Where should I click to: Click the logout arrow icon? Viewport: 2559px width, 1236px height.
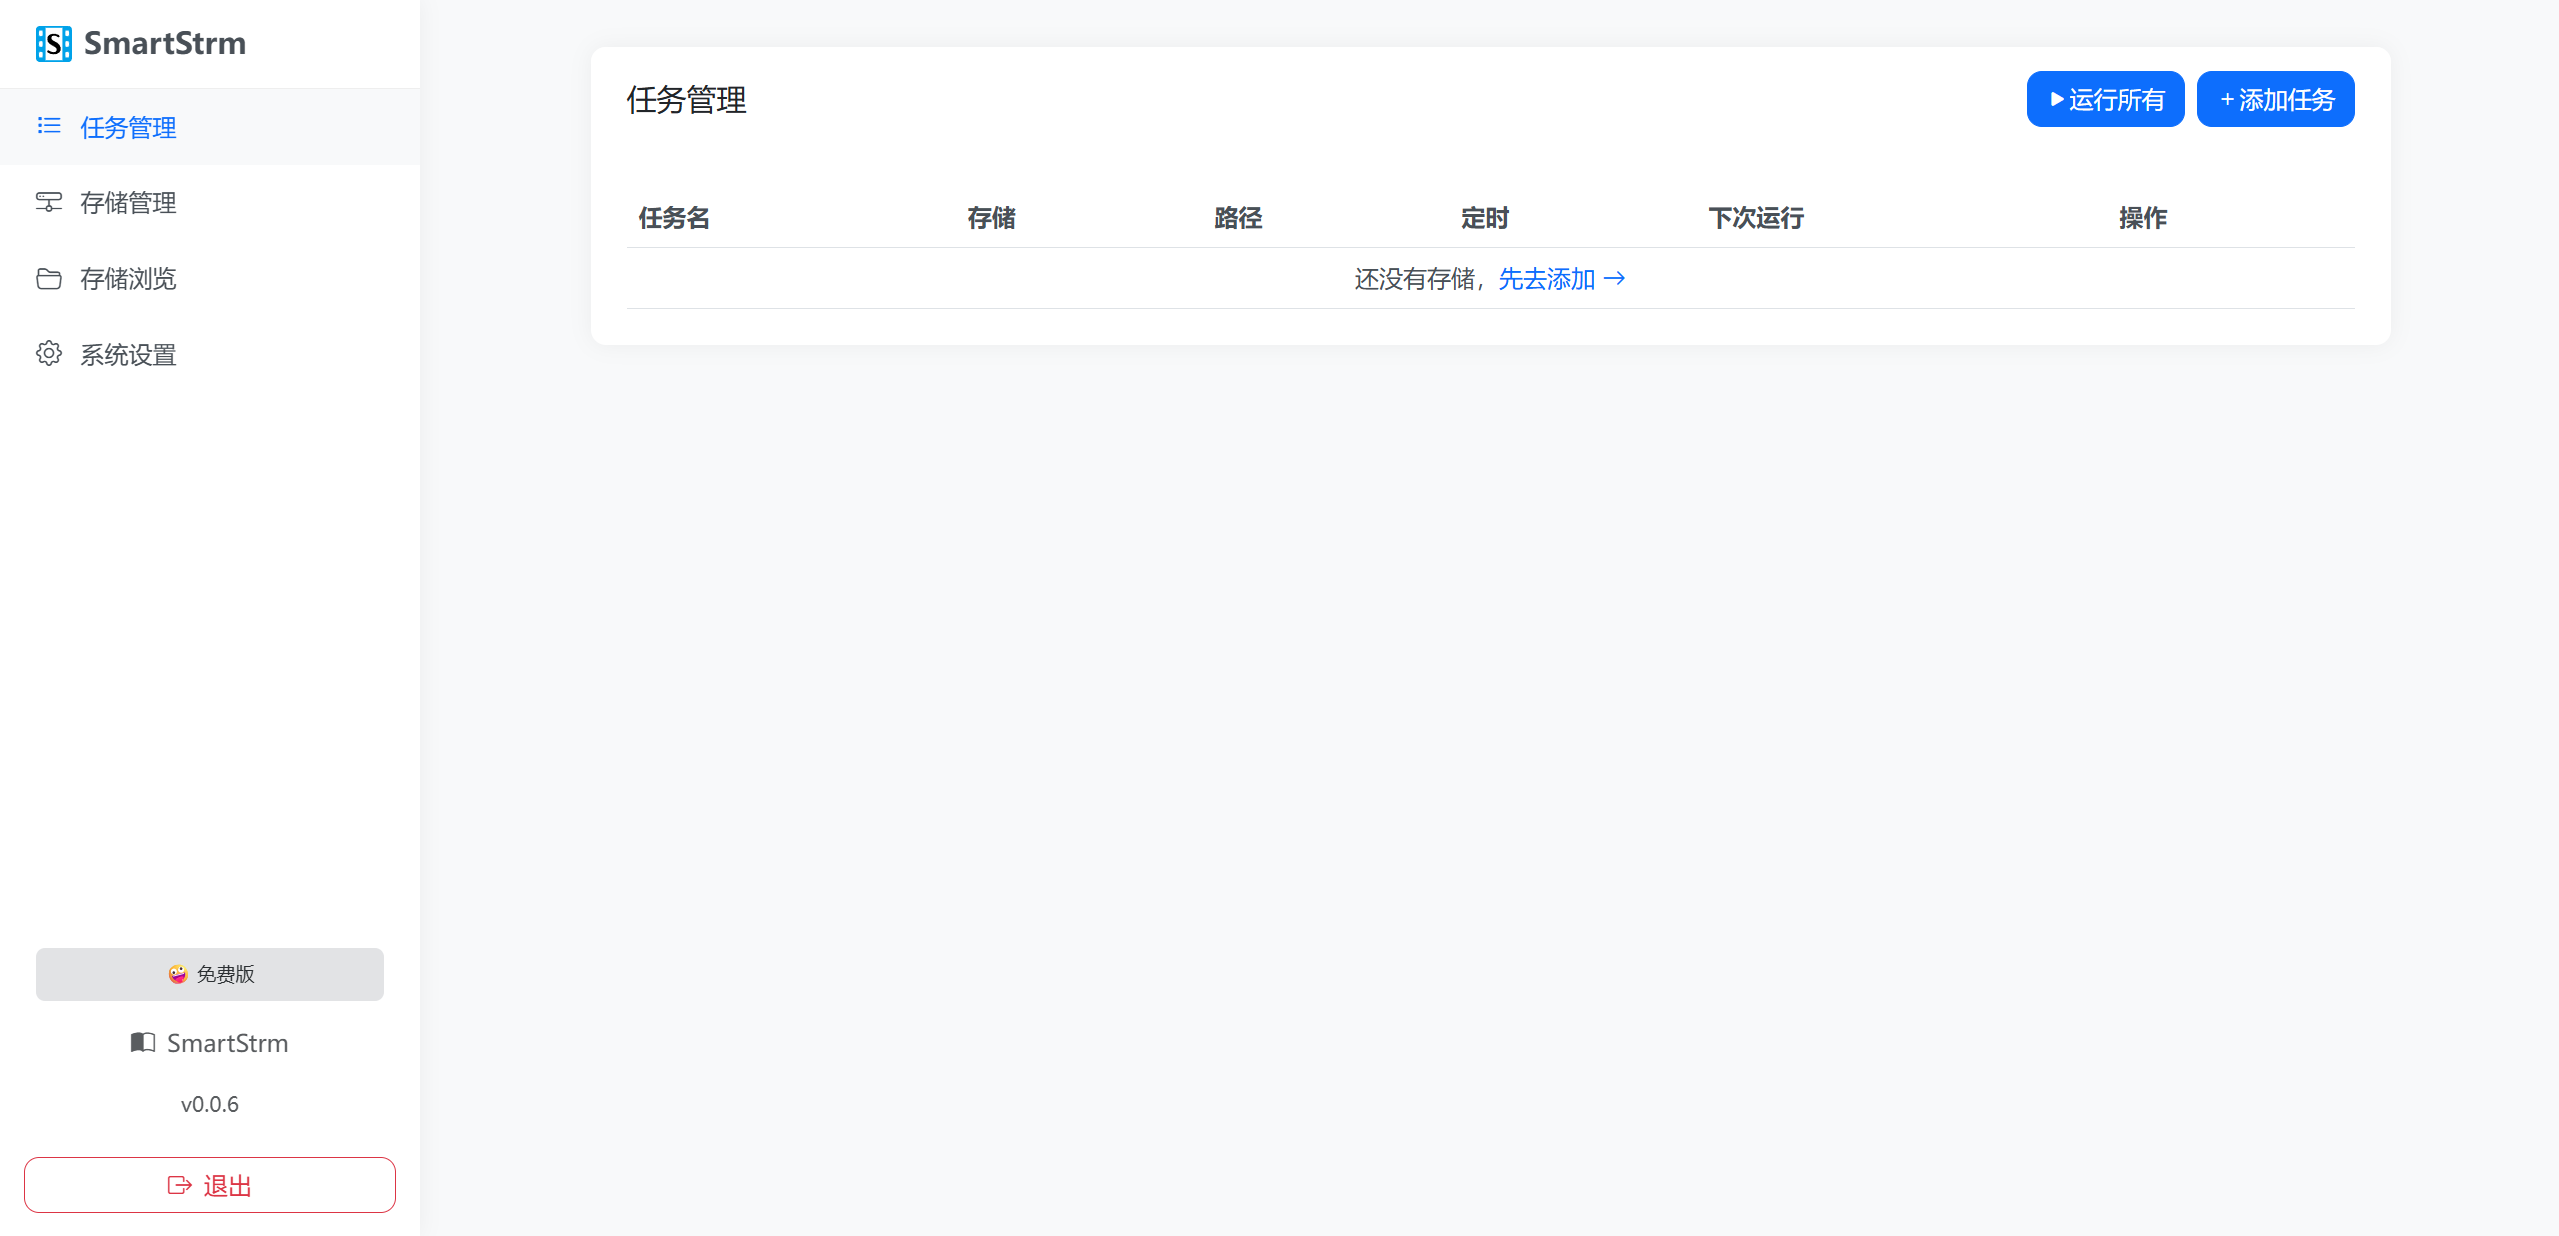pyautogui.click(x=179, y=1185)
